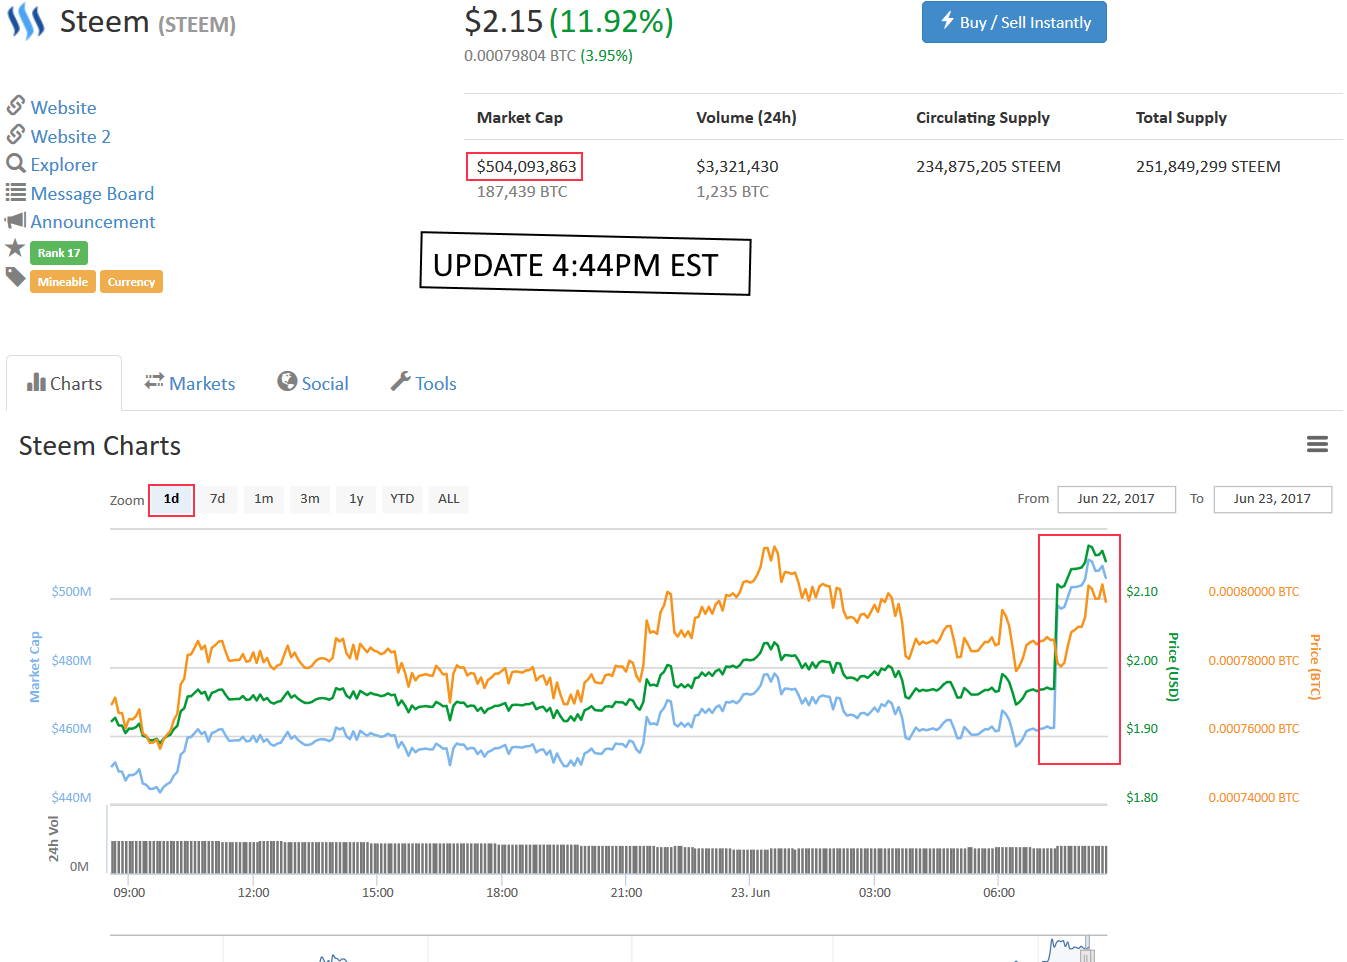Switch to the Markets tab
This screenshot has width=1347, height=962.
click(190, 383)
